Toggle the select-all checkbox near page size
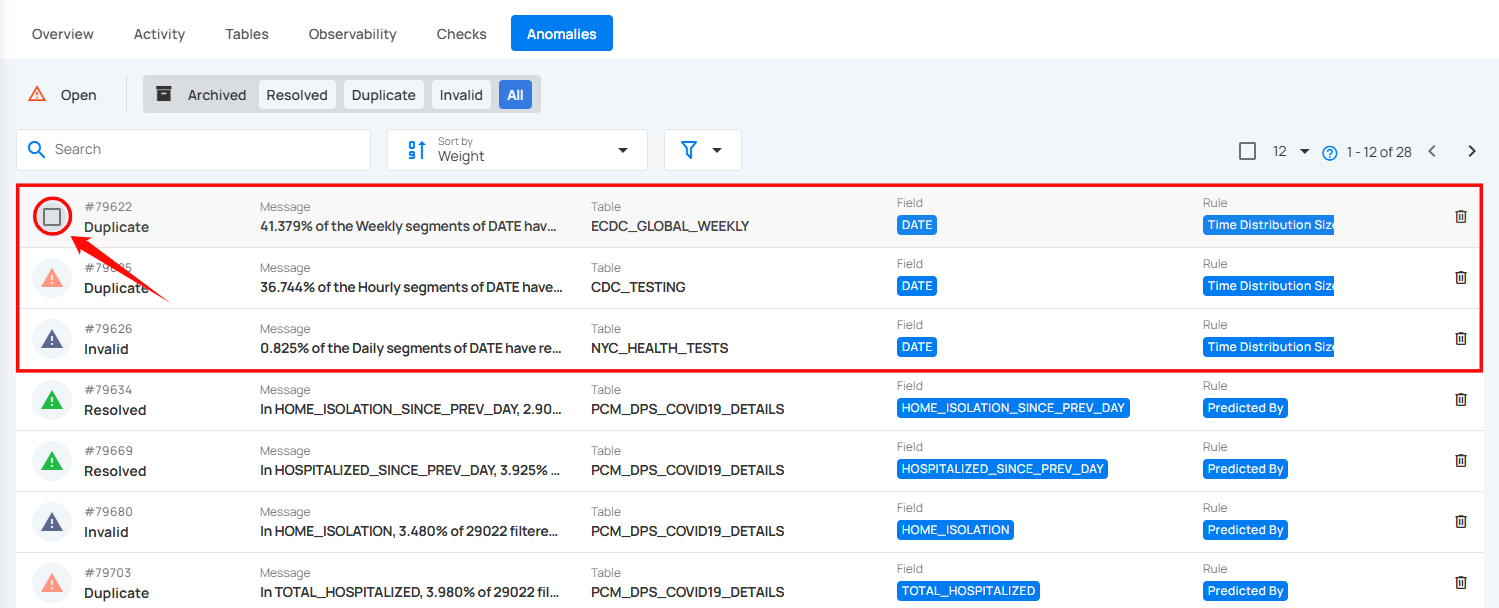The image size is (1499, 608). click(1247, 151)
